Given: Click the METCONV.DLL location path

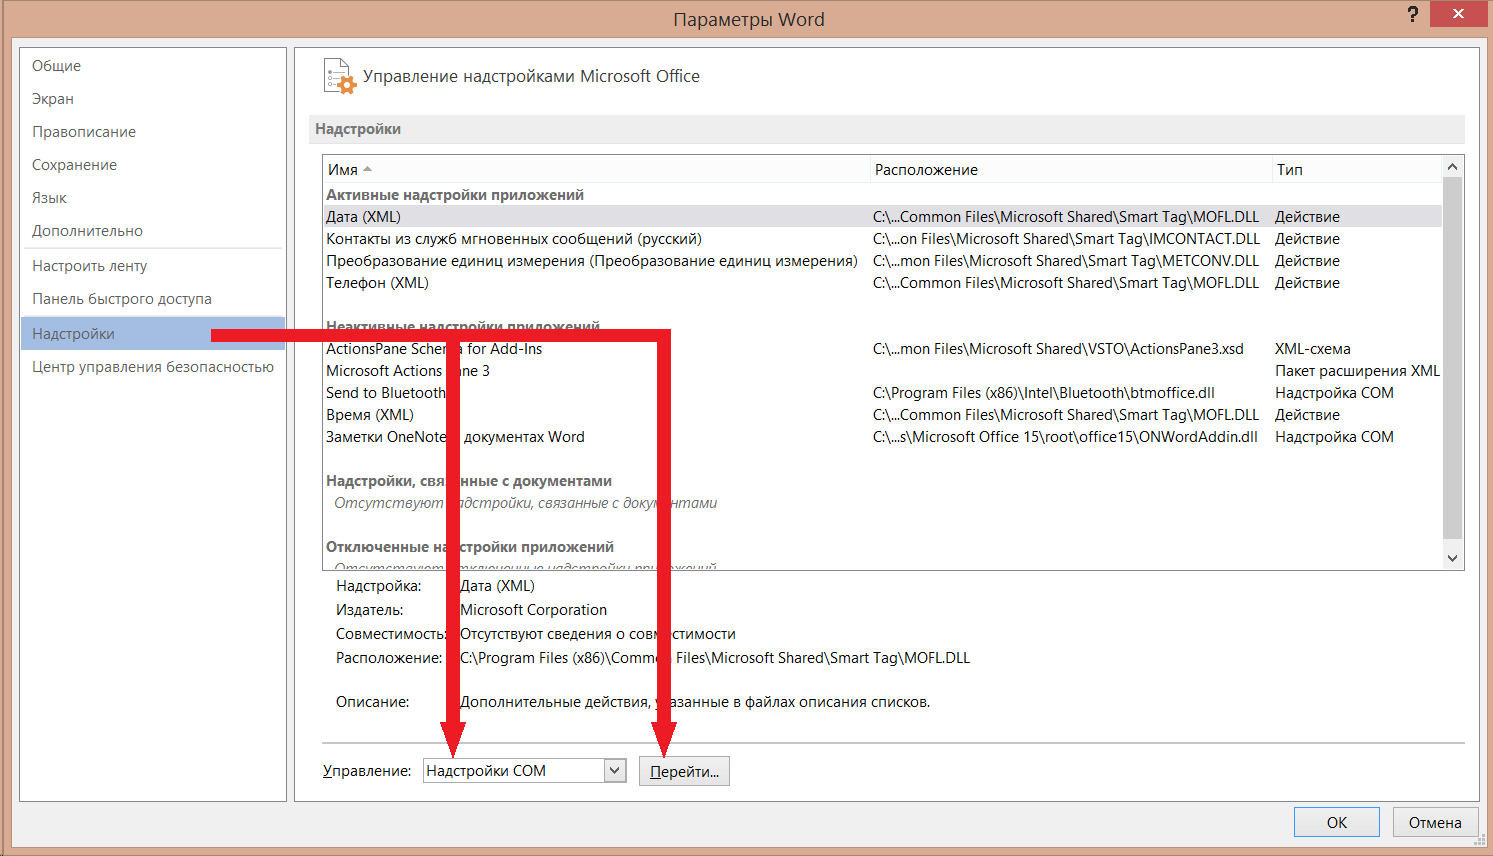Looking at the screenshot, I should coord(1066,261).
